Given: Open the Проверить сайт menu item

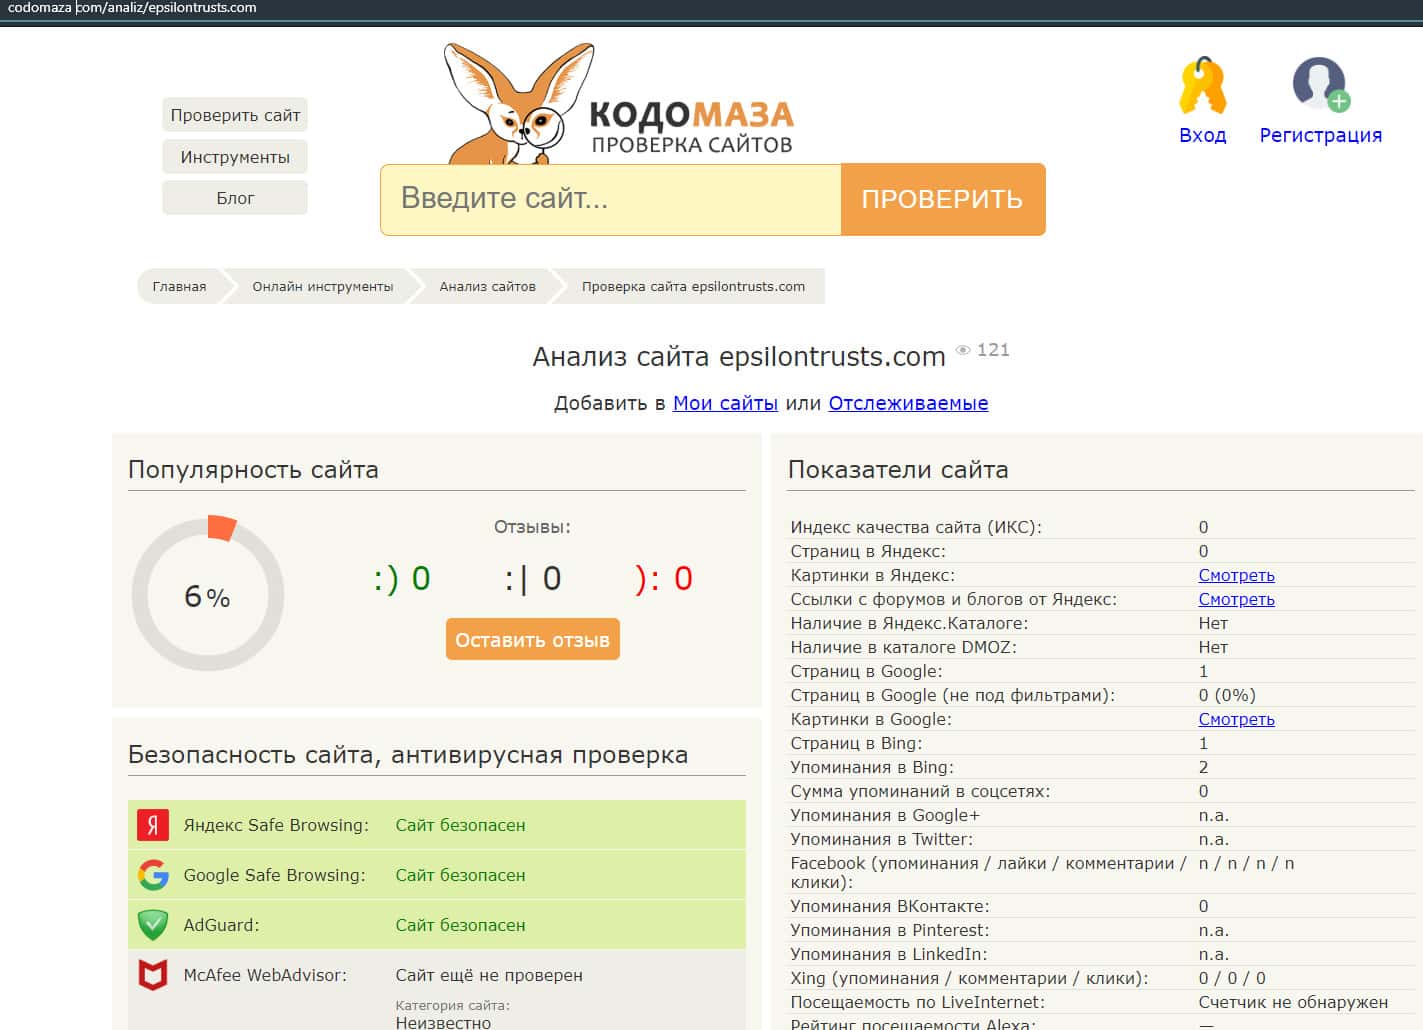Looking at the screenshot, I should point(235,115).
